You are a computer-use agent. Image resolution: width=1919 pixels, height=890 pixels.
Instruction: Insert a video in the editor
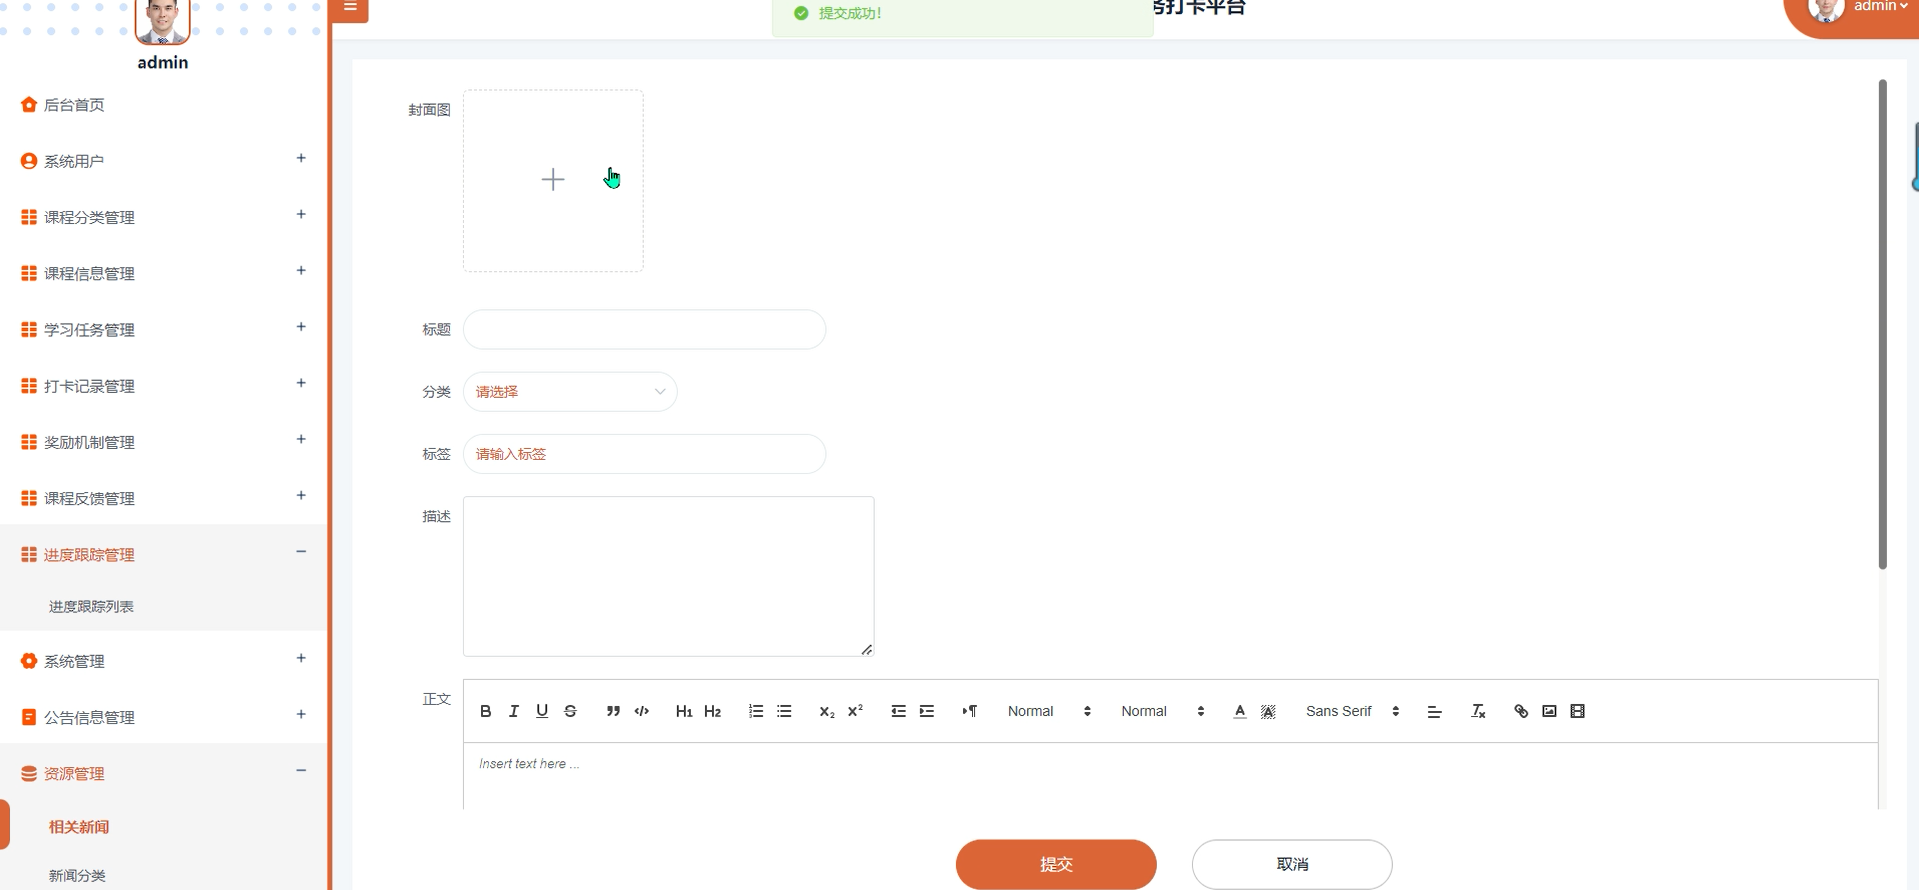click(1577, 711)
